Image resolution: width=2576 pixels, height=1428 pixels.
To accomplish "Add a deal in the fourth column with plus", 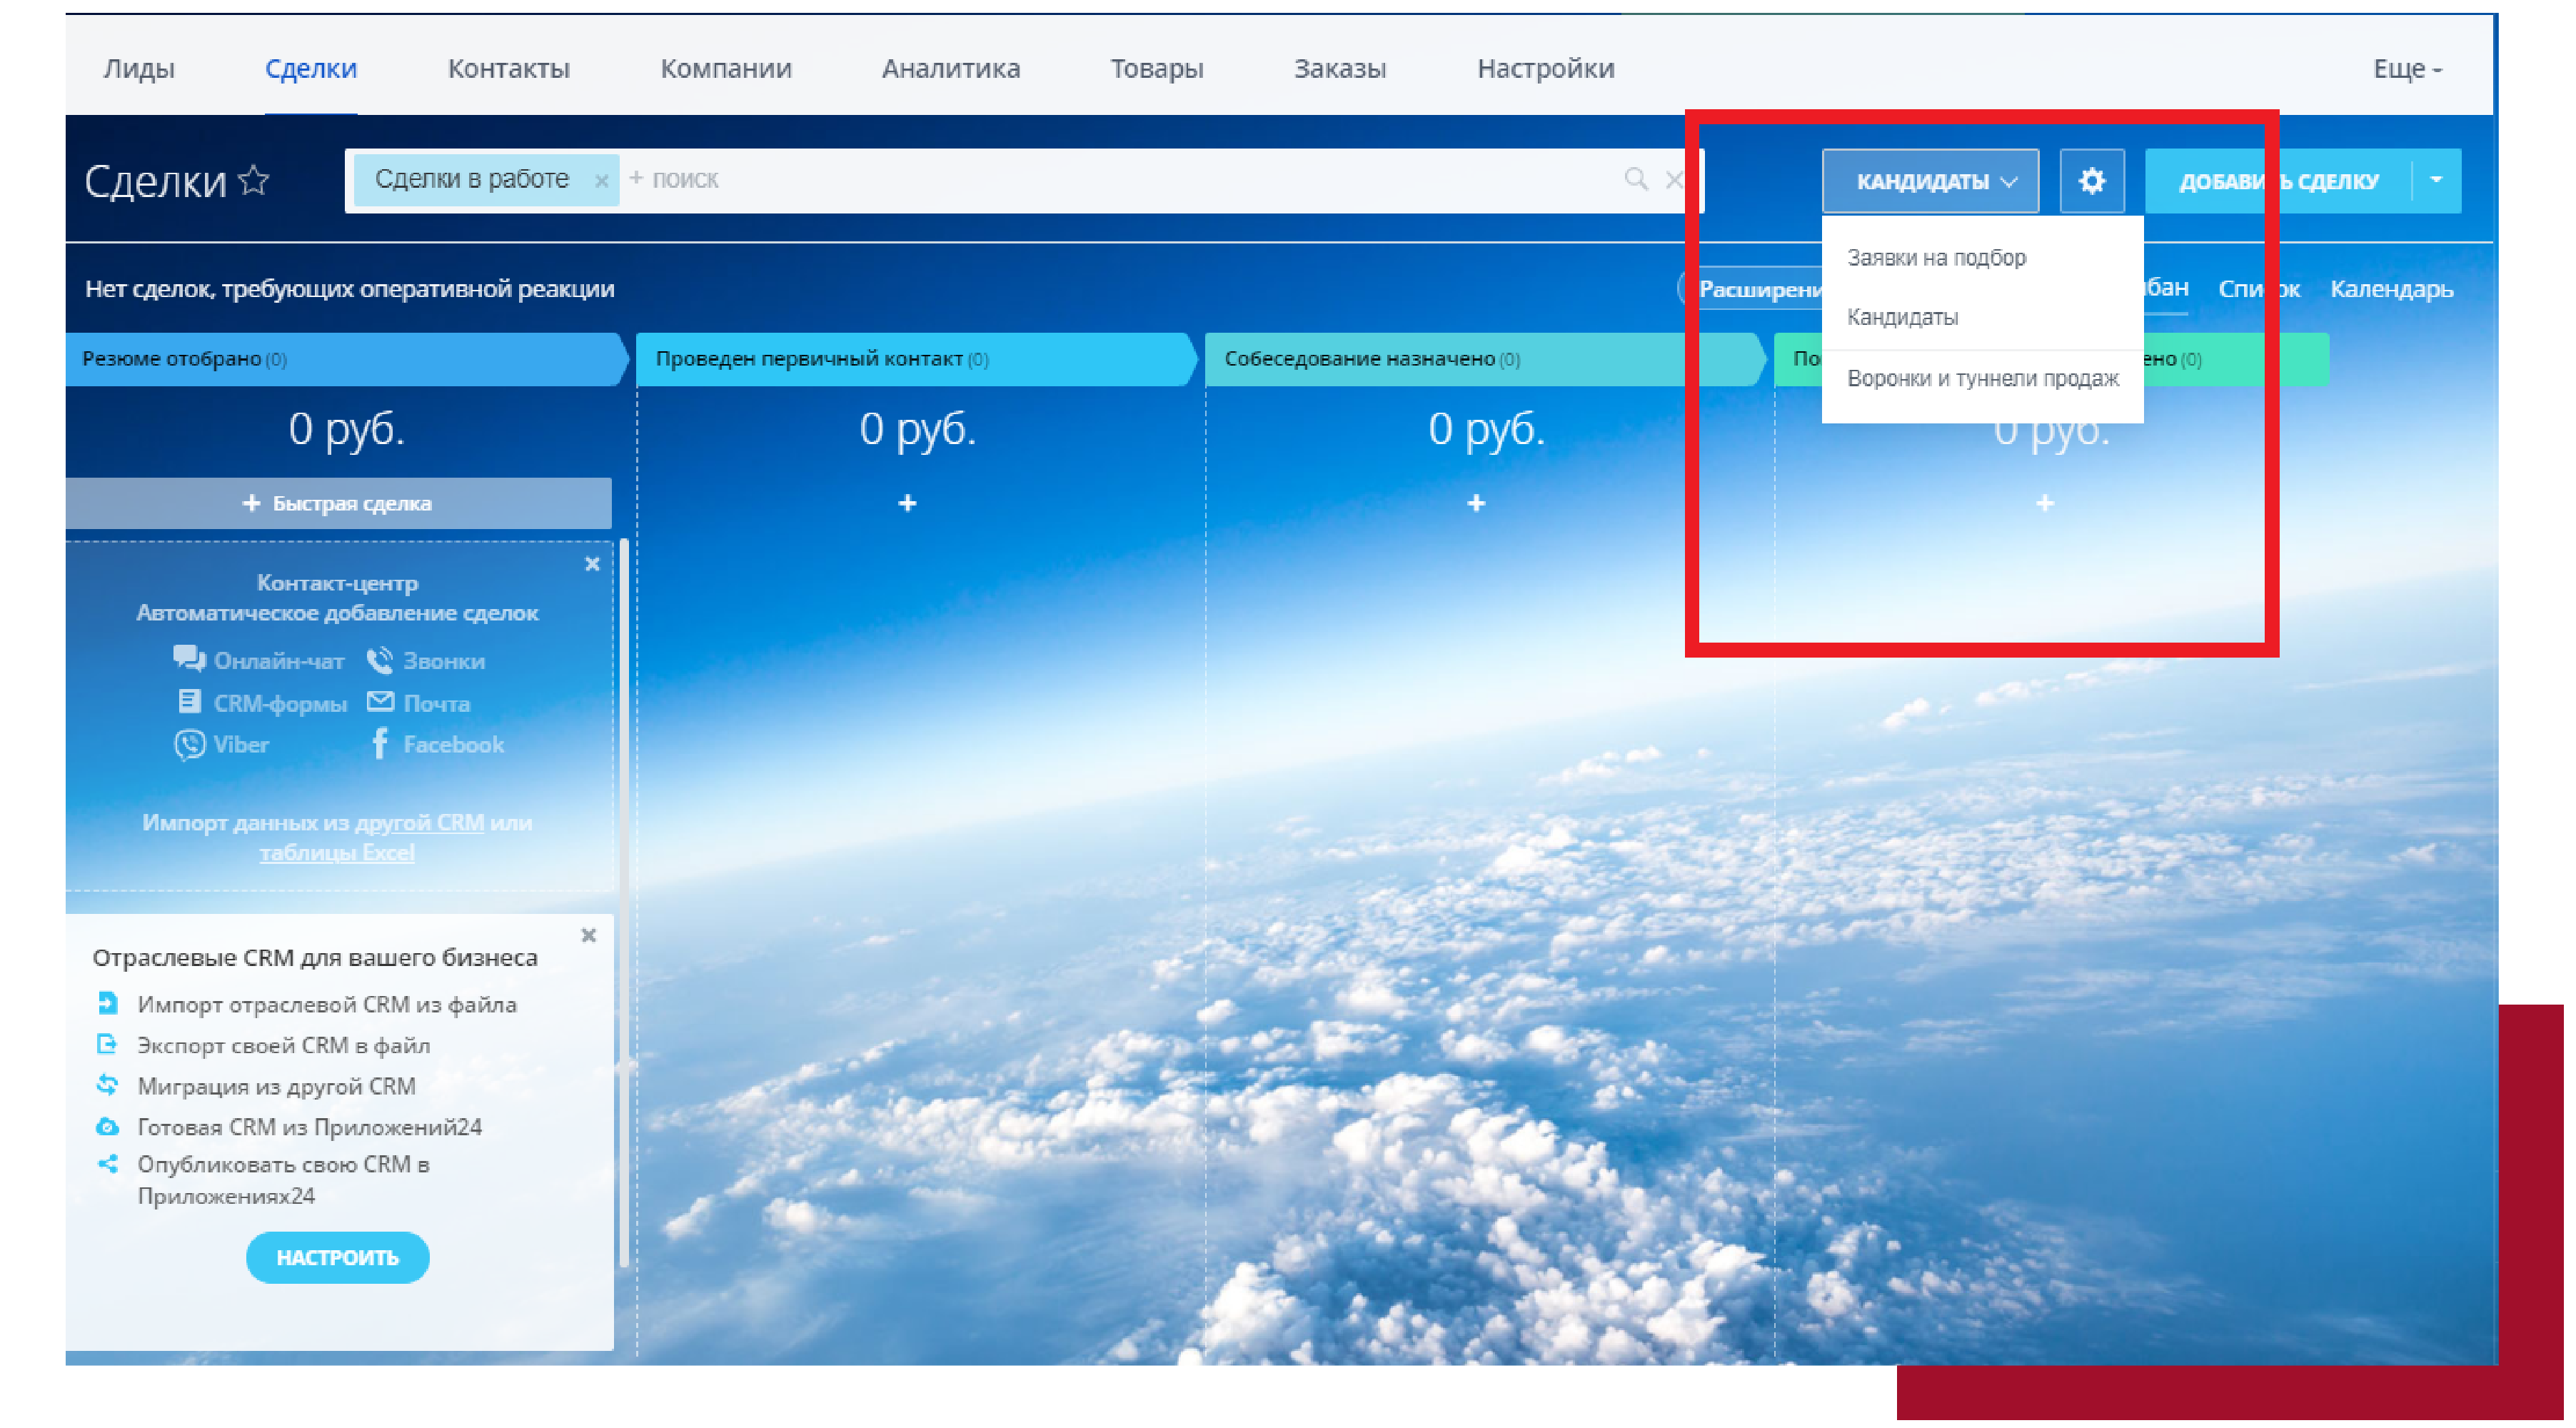I will (2045, 503).
